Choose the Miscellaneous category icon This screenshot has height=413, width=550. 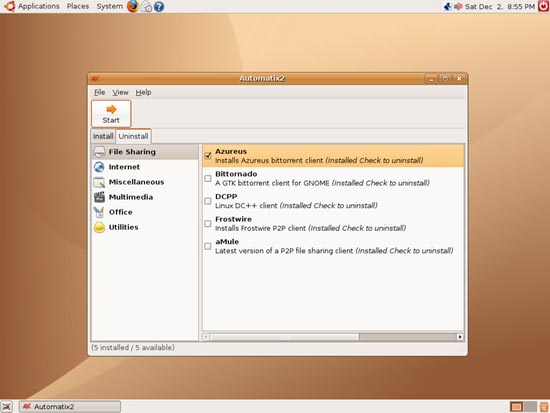point(99,182)
